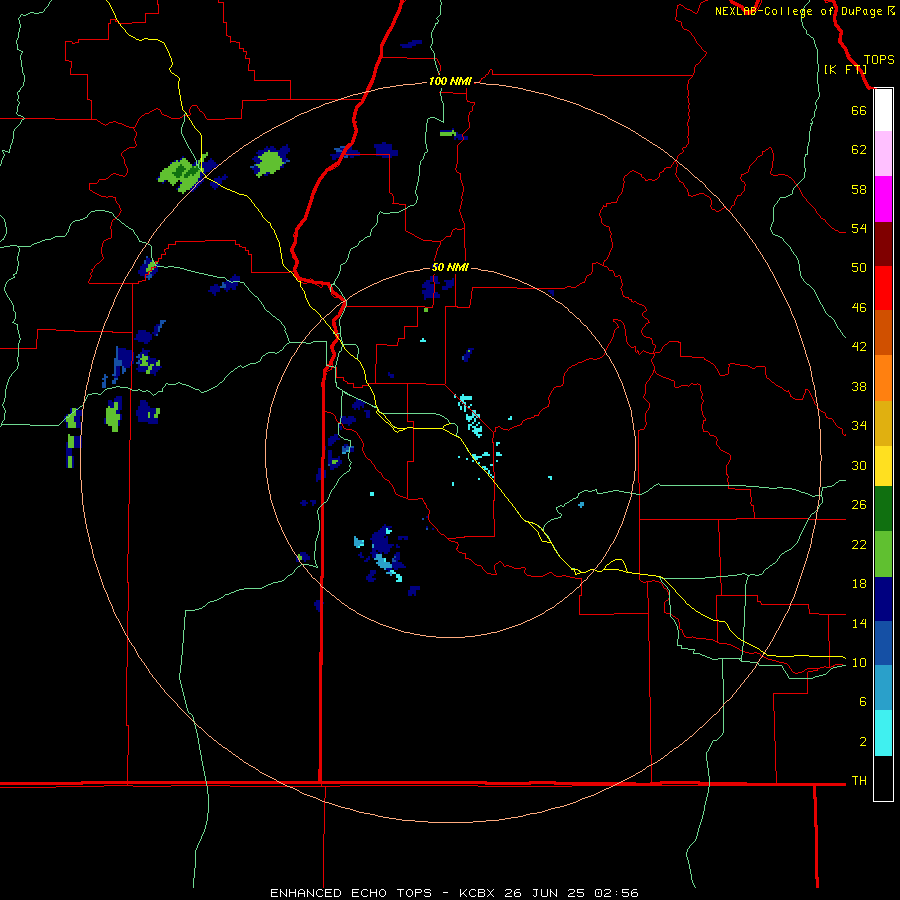Image resolution: width=900 pixels, height=900 pixels.
Task: Click the legend value "42"
Action: click(x=859, y=346)
